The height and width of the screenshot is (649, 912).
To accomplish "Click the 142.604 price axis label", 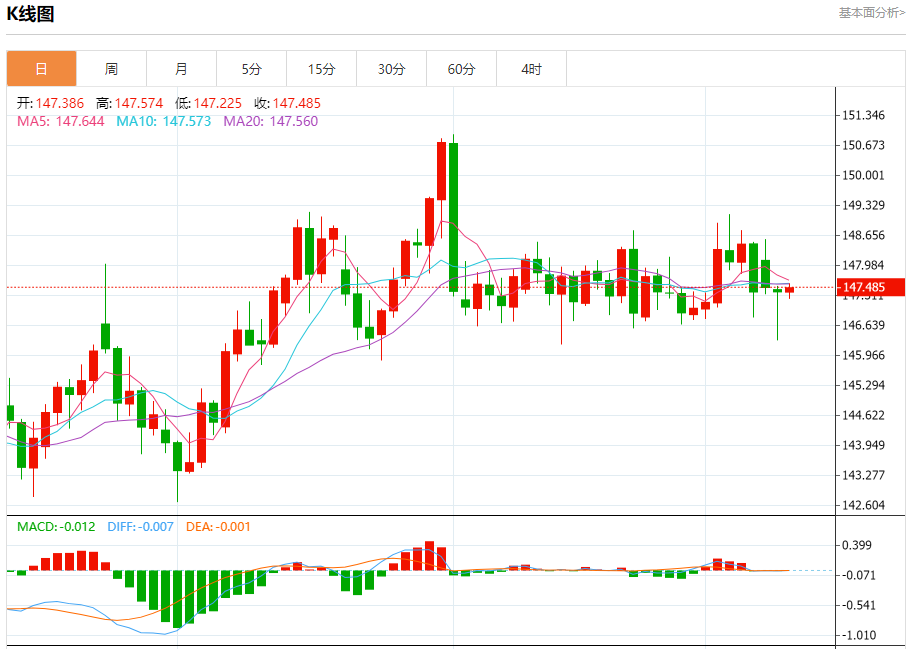I will pos(864,505).
